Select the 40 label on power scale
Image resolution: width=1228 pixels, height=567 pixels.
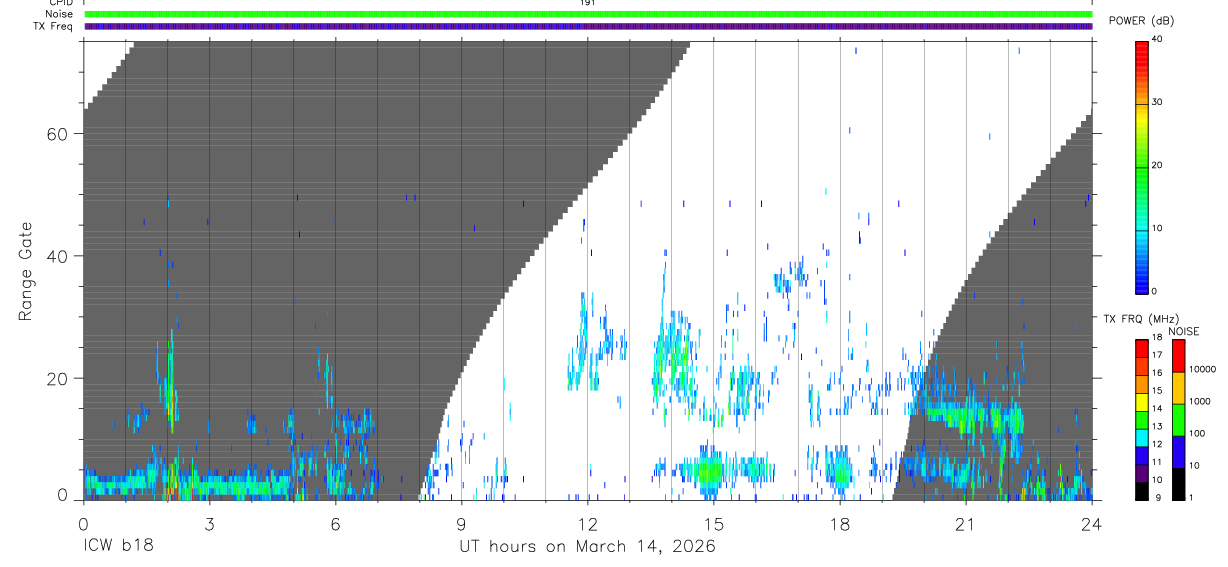coord(1157,39)
